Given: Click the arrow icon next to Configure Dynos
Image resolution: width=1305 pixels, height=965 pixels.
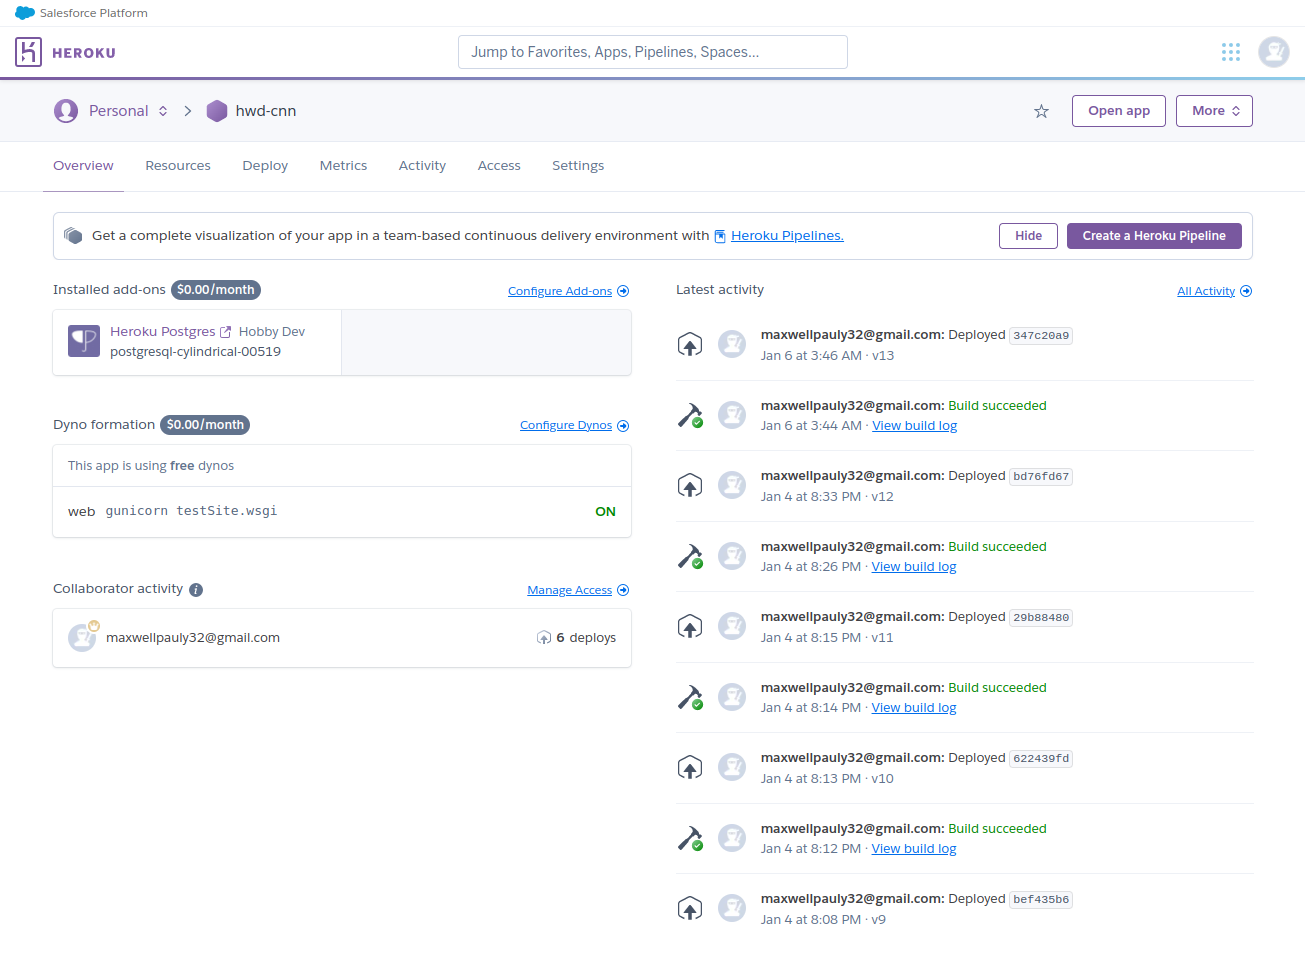Looking at the screenshot, I should coord(623,426).
